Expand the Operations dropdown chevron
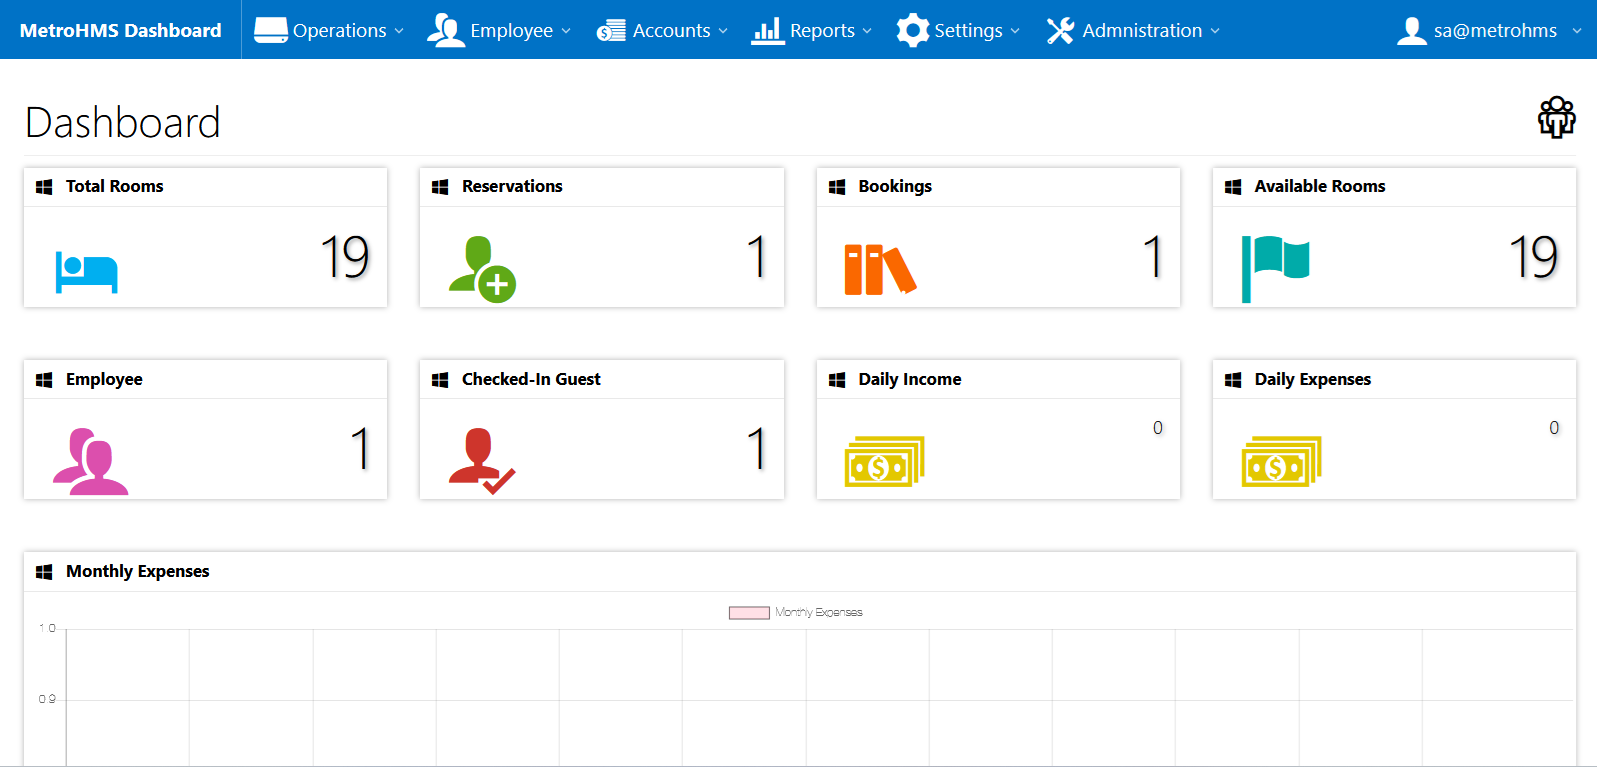Viewport: 1597px width, 767px height. 399,31
